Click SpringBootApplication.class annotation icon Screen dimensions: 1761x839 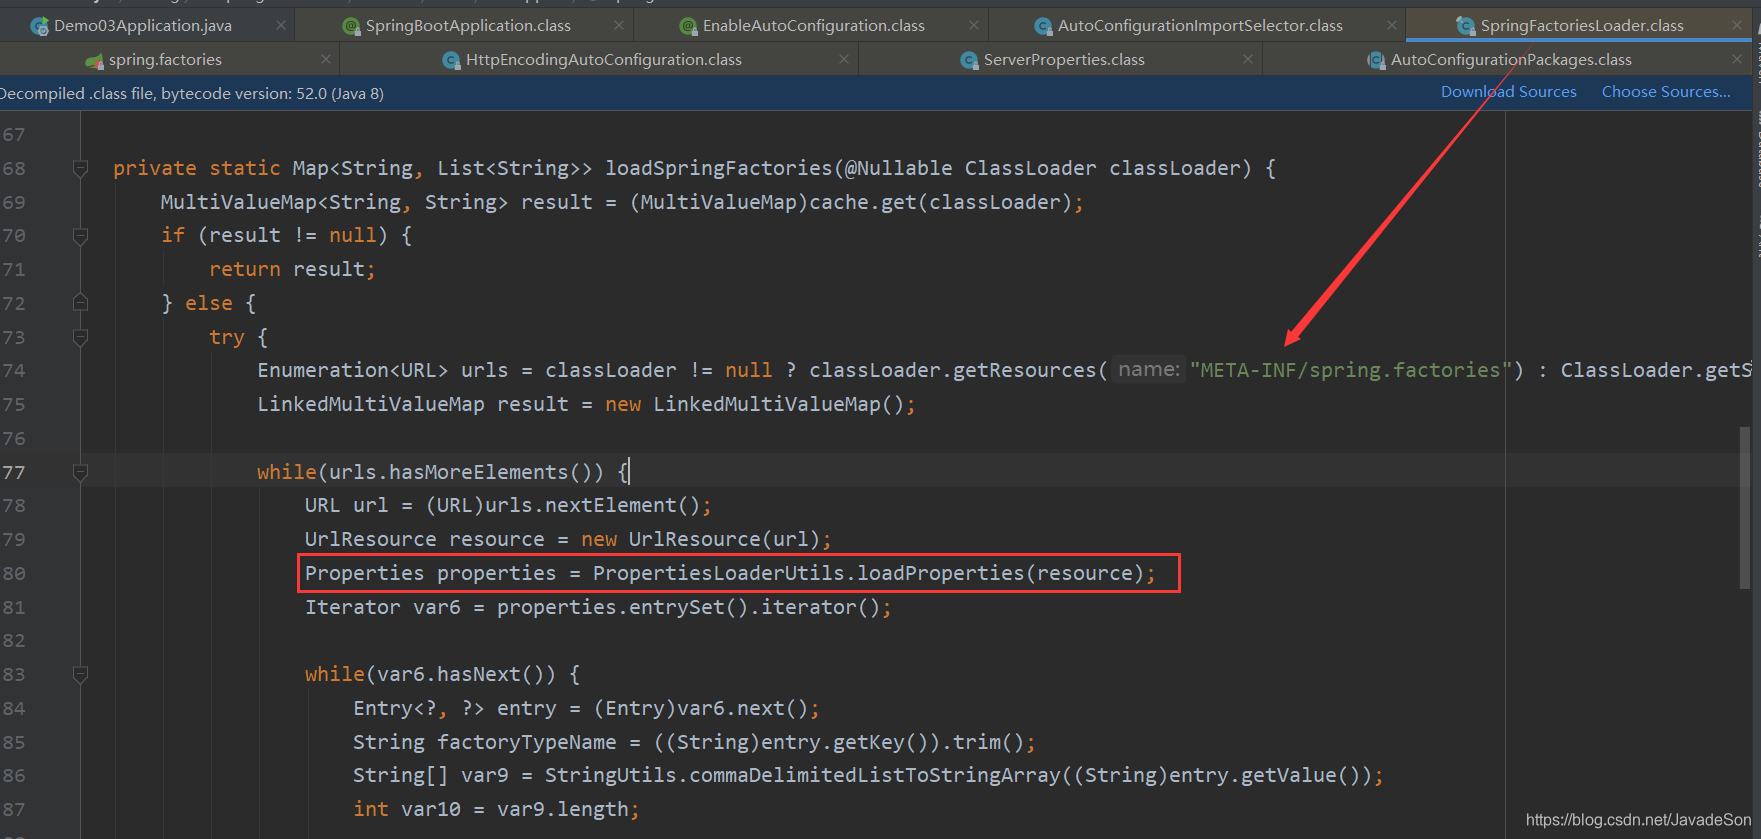pyautogui.click(x=351, y=26)
